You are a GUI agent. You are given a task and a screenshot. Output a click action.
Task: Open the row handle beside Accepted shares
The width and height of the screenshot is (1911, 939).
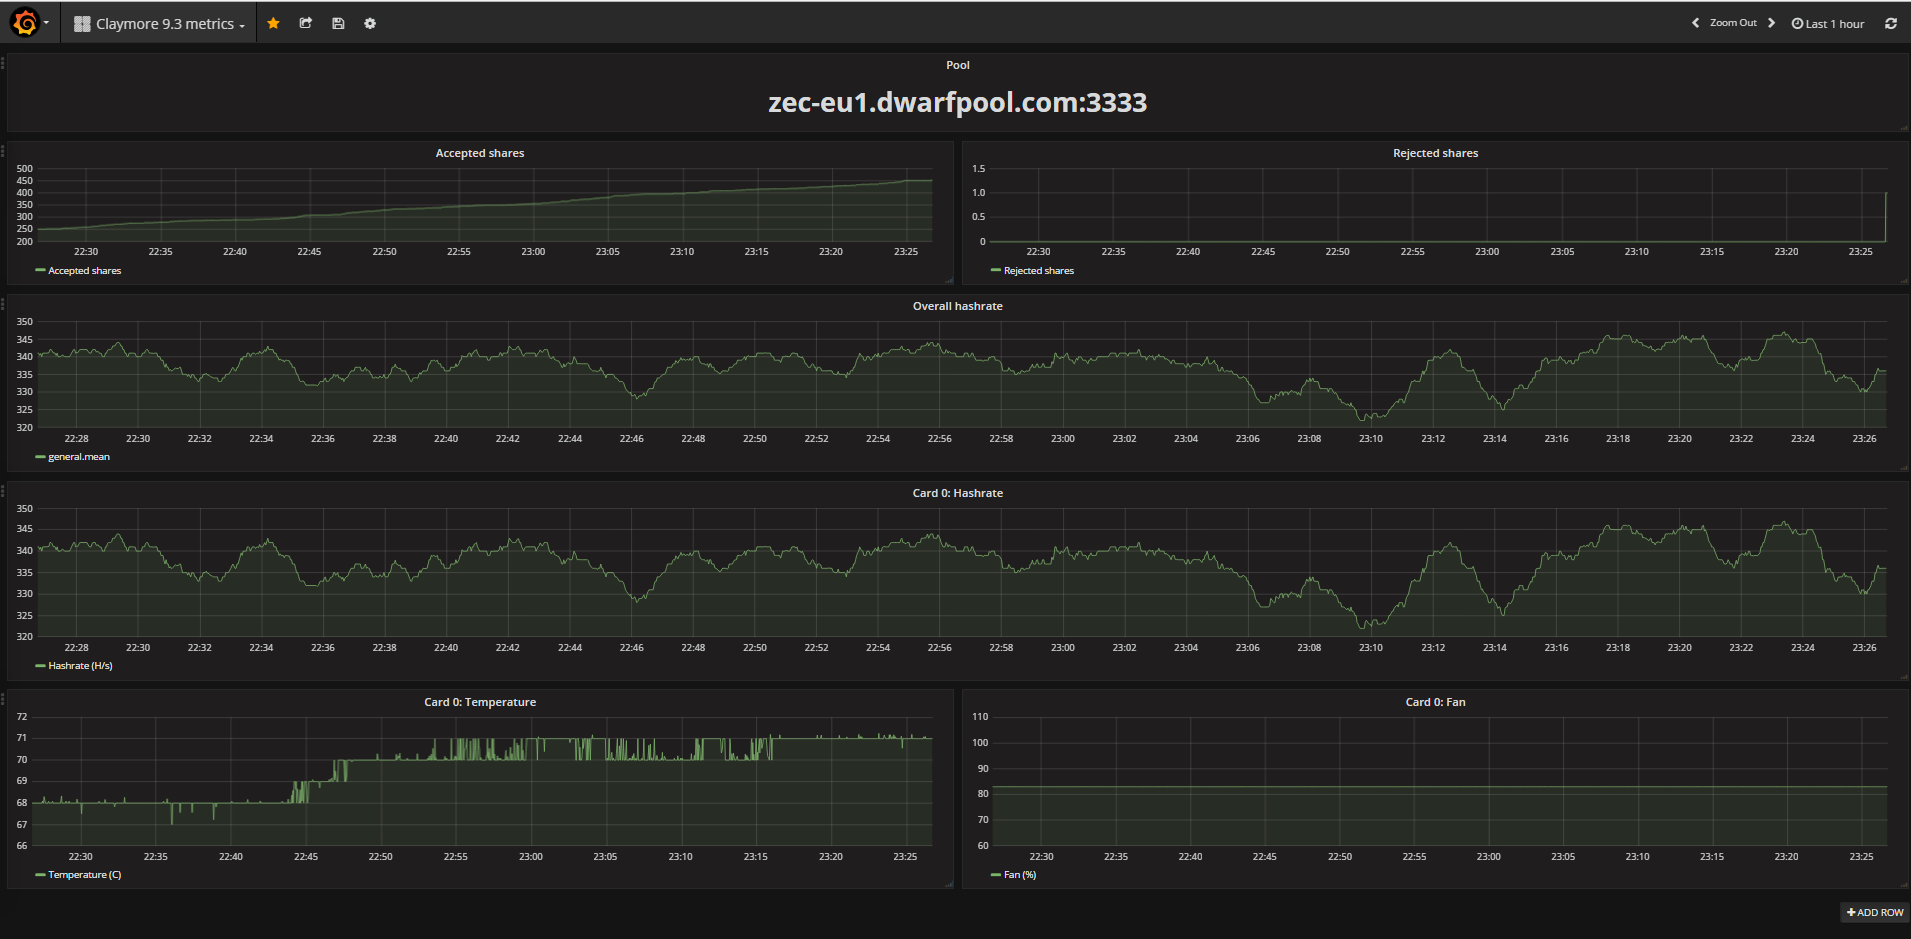(3, 151)
